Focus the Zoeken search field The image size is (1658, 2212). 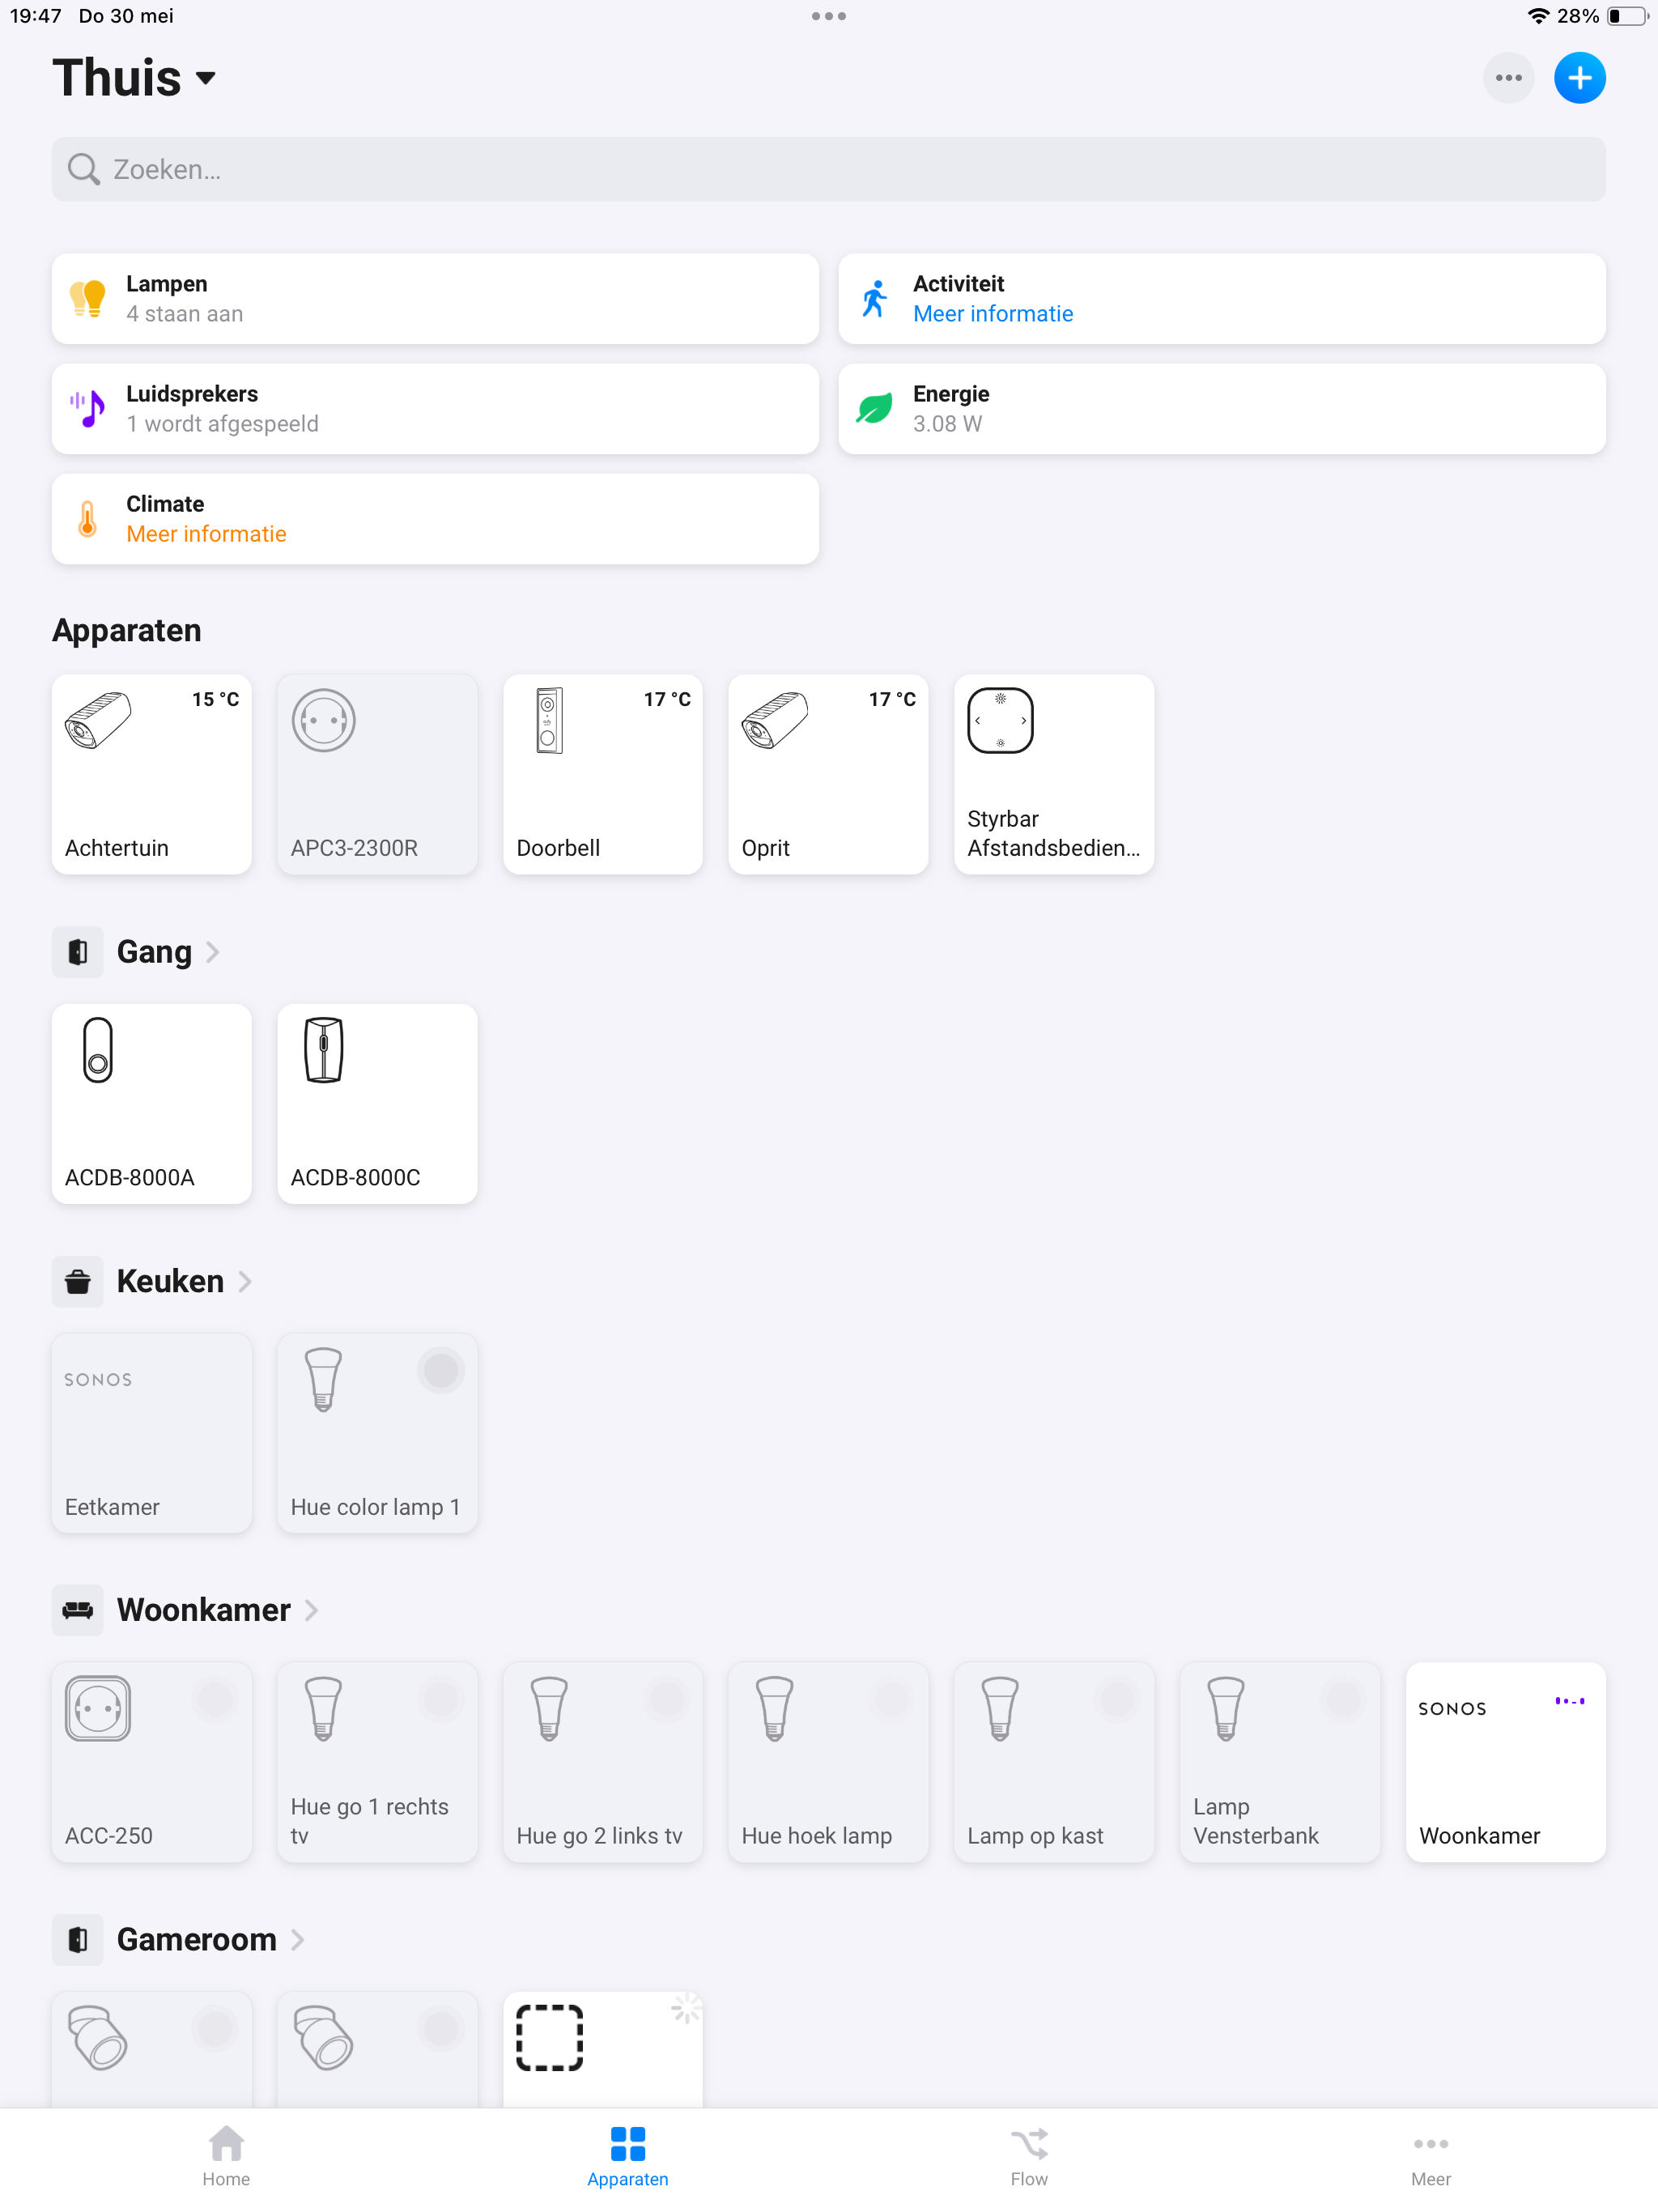(x=829, y=169)
